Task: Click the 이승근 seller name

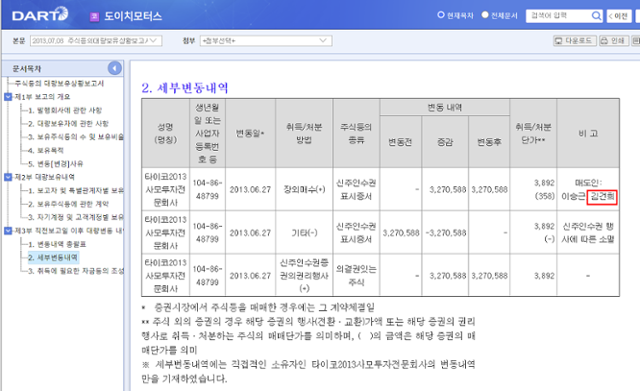Action: click(x=573, y=197)
